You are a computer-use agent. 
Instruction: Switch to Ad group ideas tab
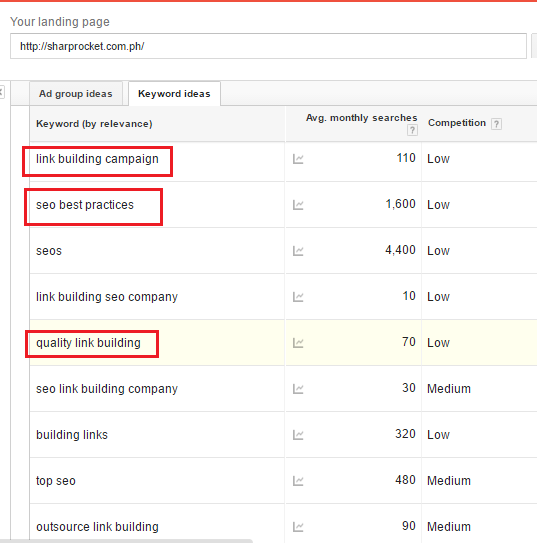tap(76, 94)
